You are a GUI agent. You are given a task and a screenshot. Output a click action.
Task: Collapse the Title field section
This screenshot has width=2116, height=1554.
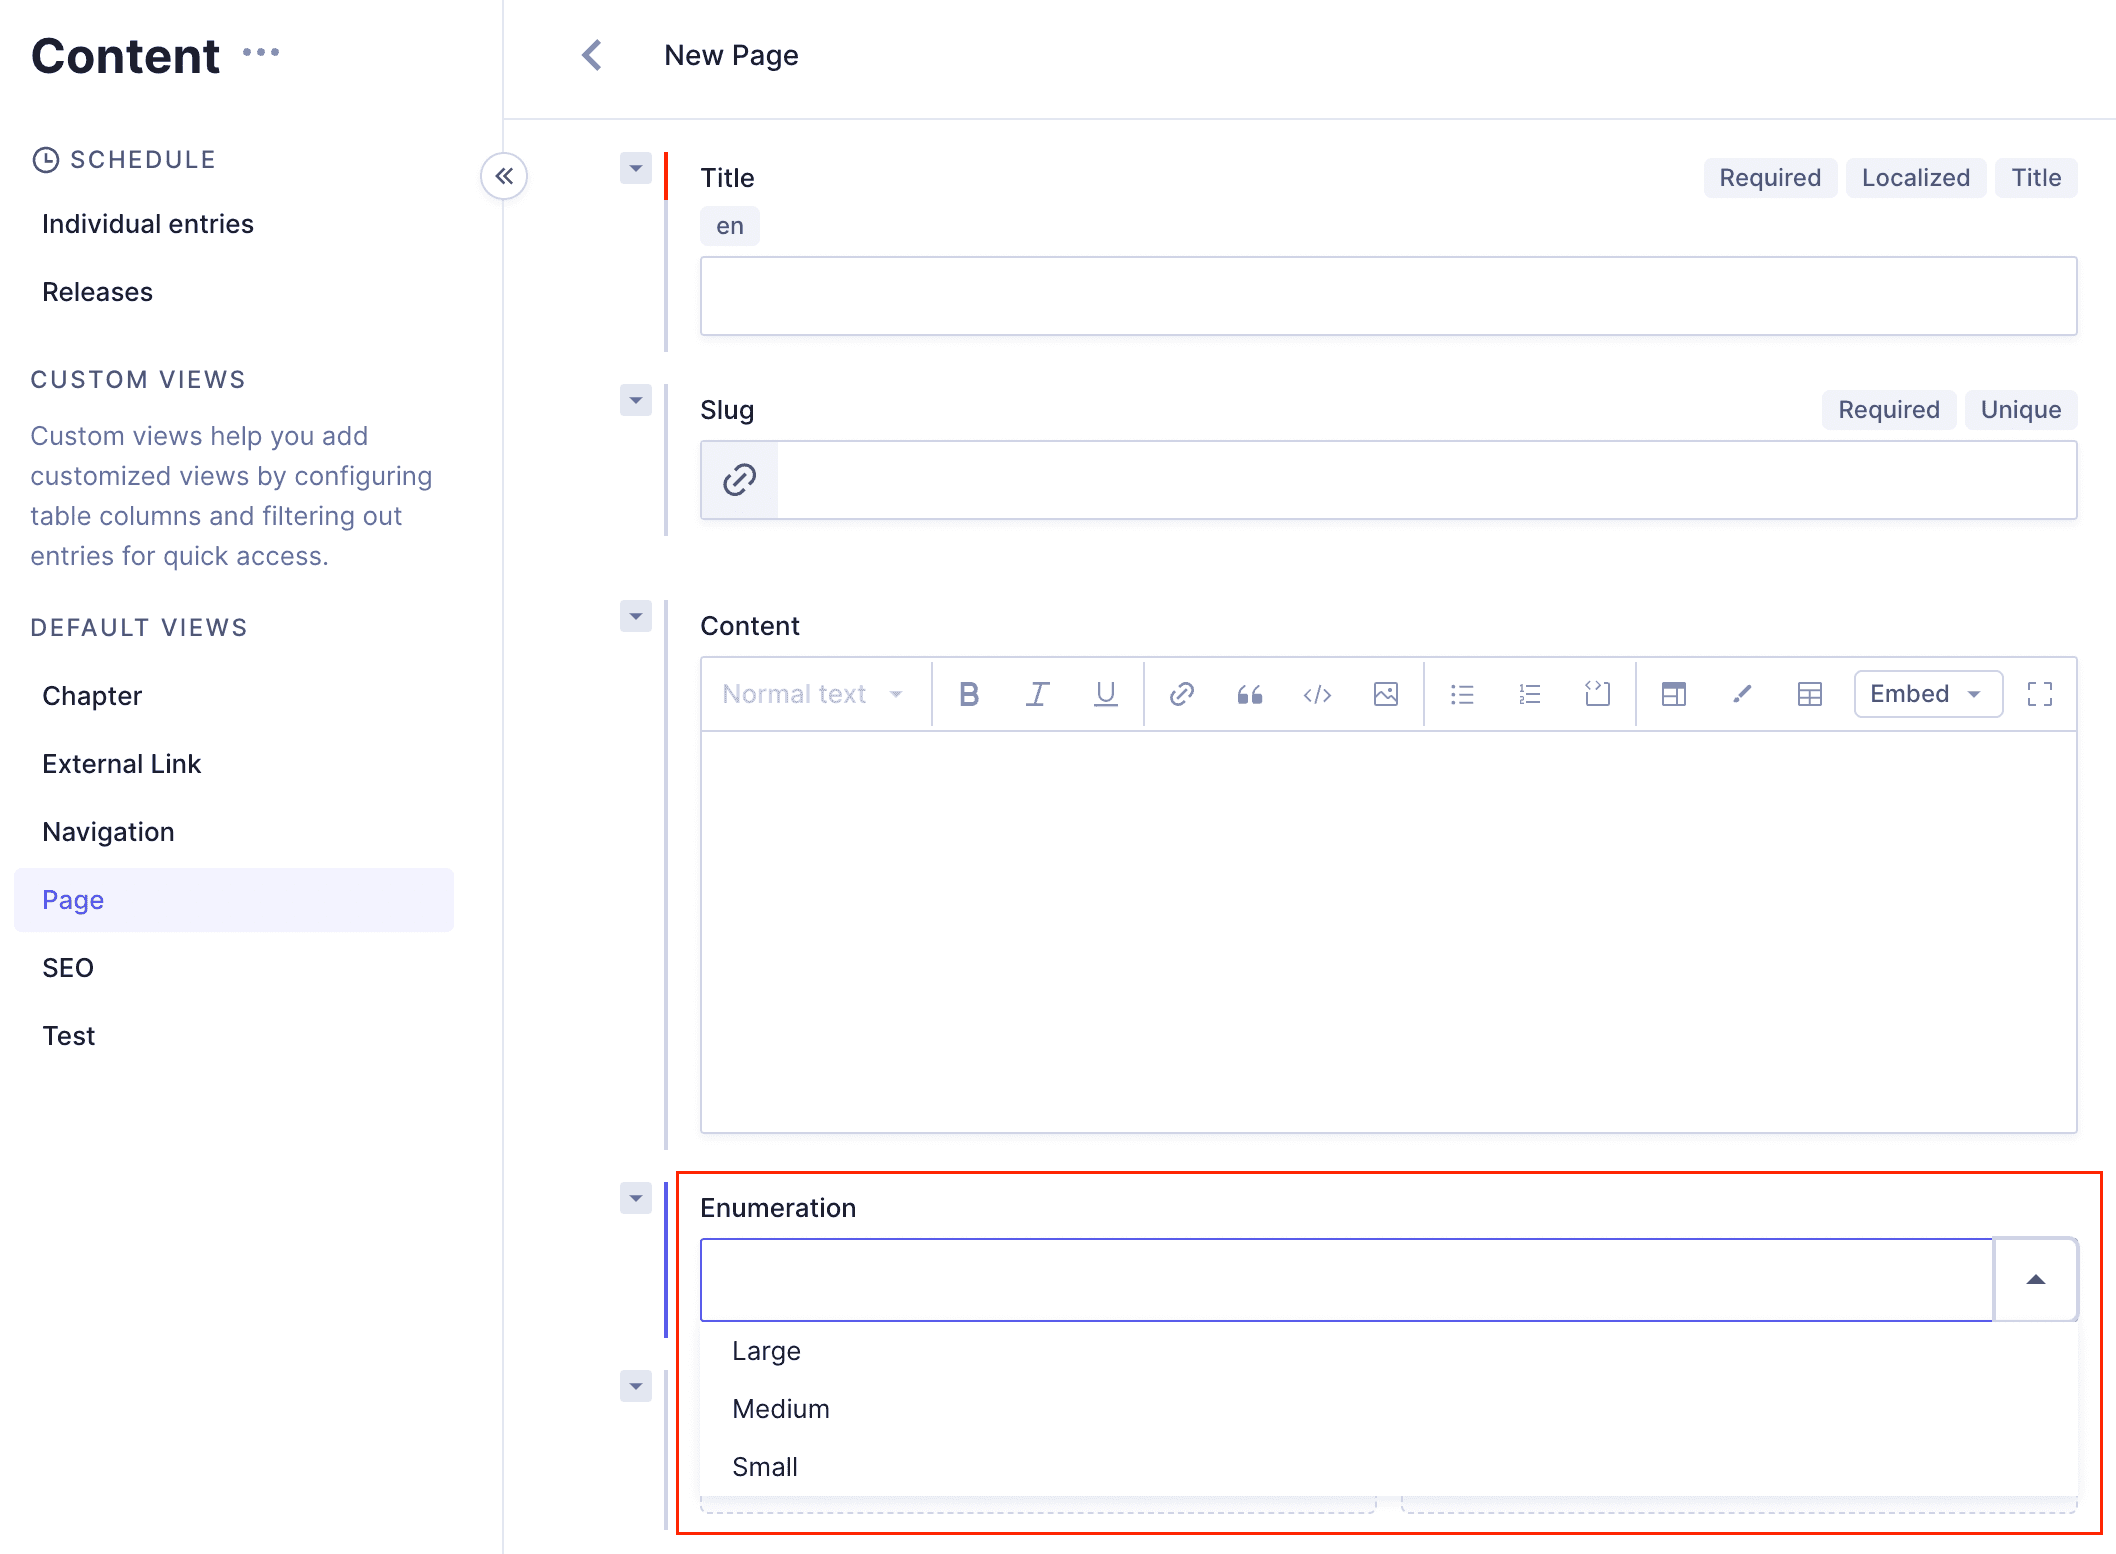point(635,168)
